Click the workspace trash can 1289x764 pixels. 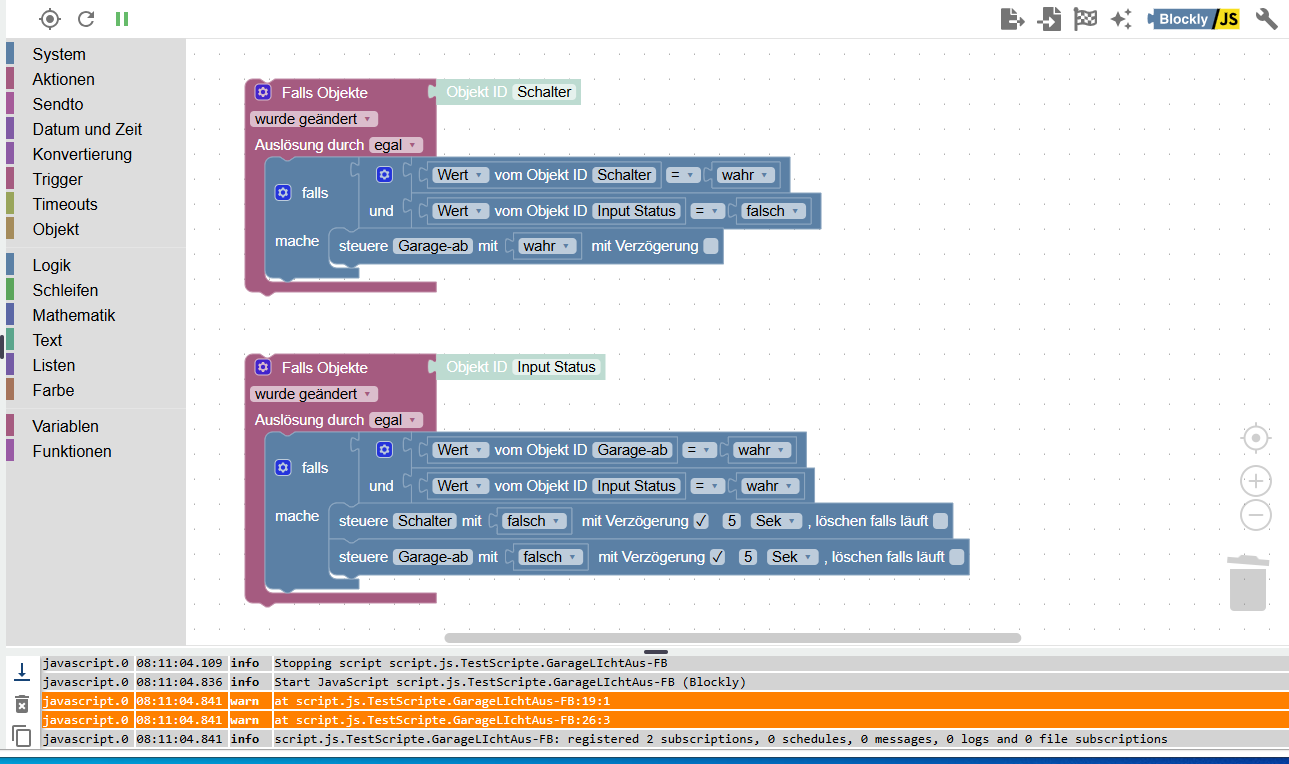coord(1248,581)
